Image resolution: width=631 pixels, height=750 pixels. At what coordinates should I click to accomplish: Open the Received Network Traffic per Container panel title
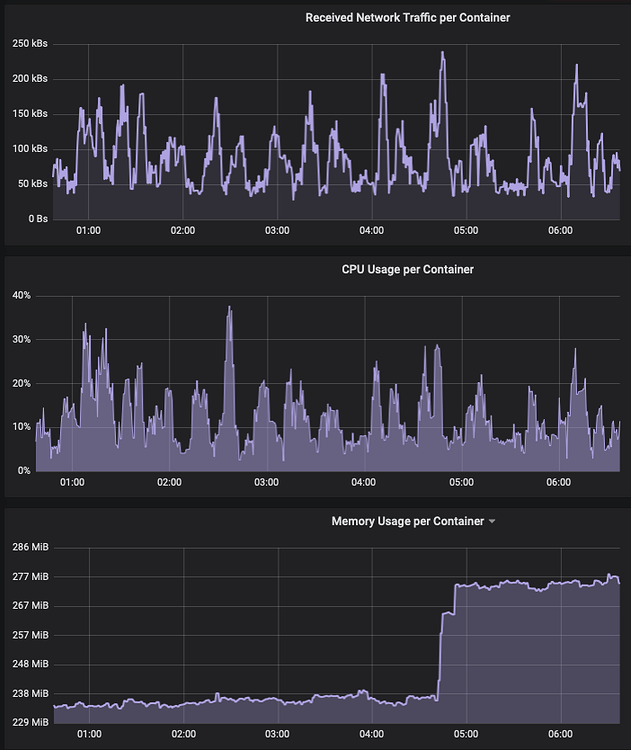click(x=408, y=18)
